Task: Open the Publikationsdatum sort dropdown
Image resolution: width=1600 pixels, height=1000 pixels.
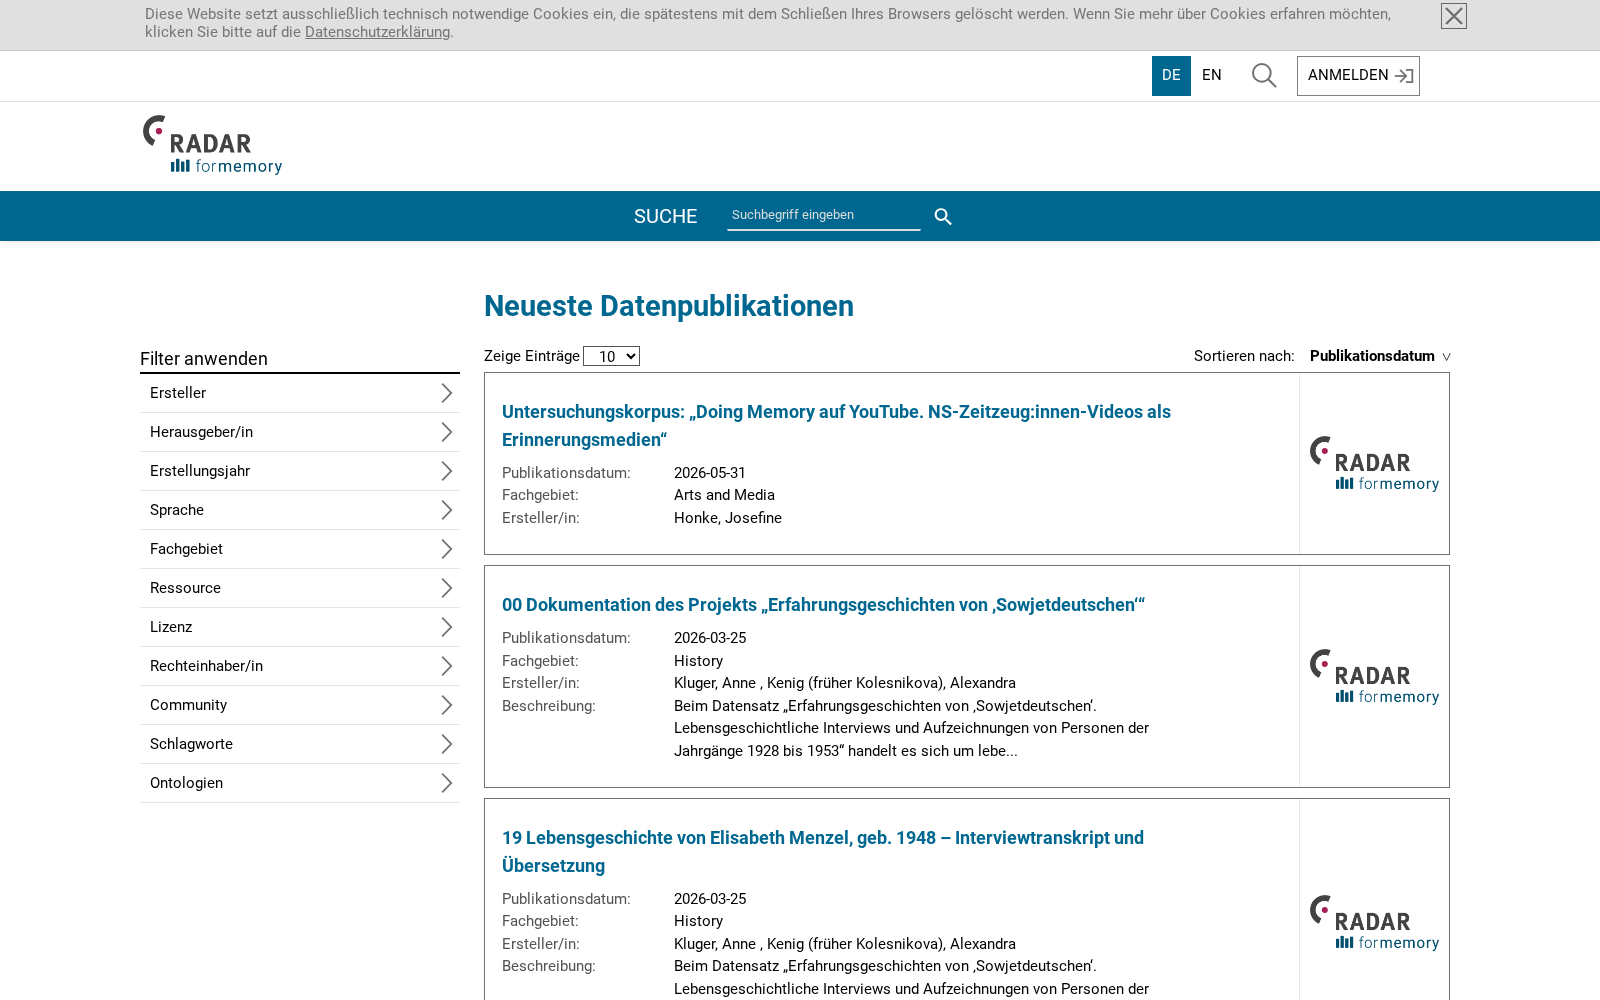Action: tap(1380, 356)
